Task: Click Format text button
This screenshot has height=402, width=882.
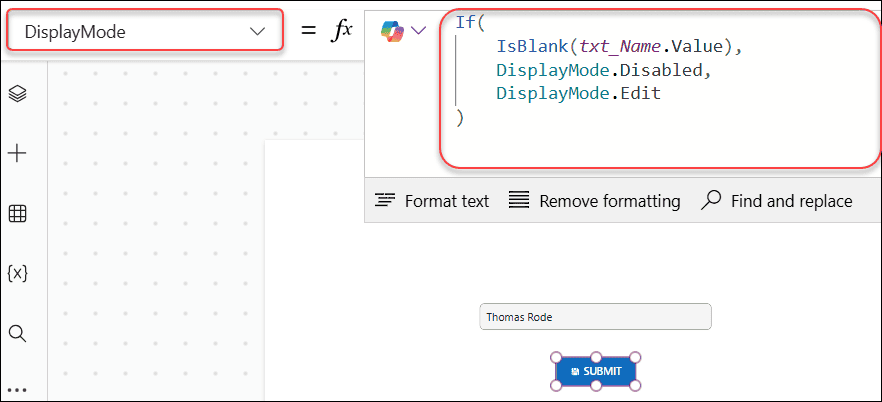Action: coord(432,201)
